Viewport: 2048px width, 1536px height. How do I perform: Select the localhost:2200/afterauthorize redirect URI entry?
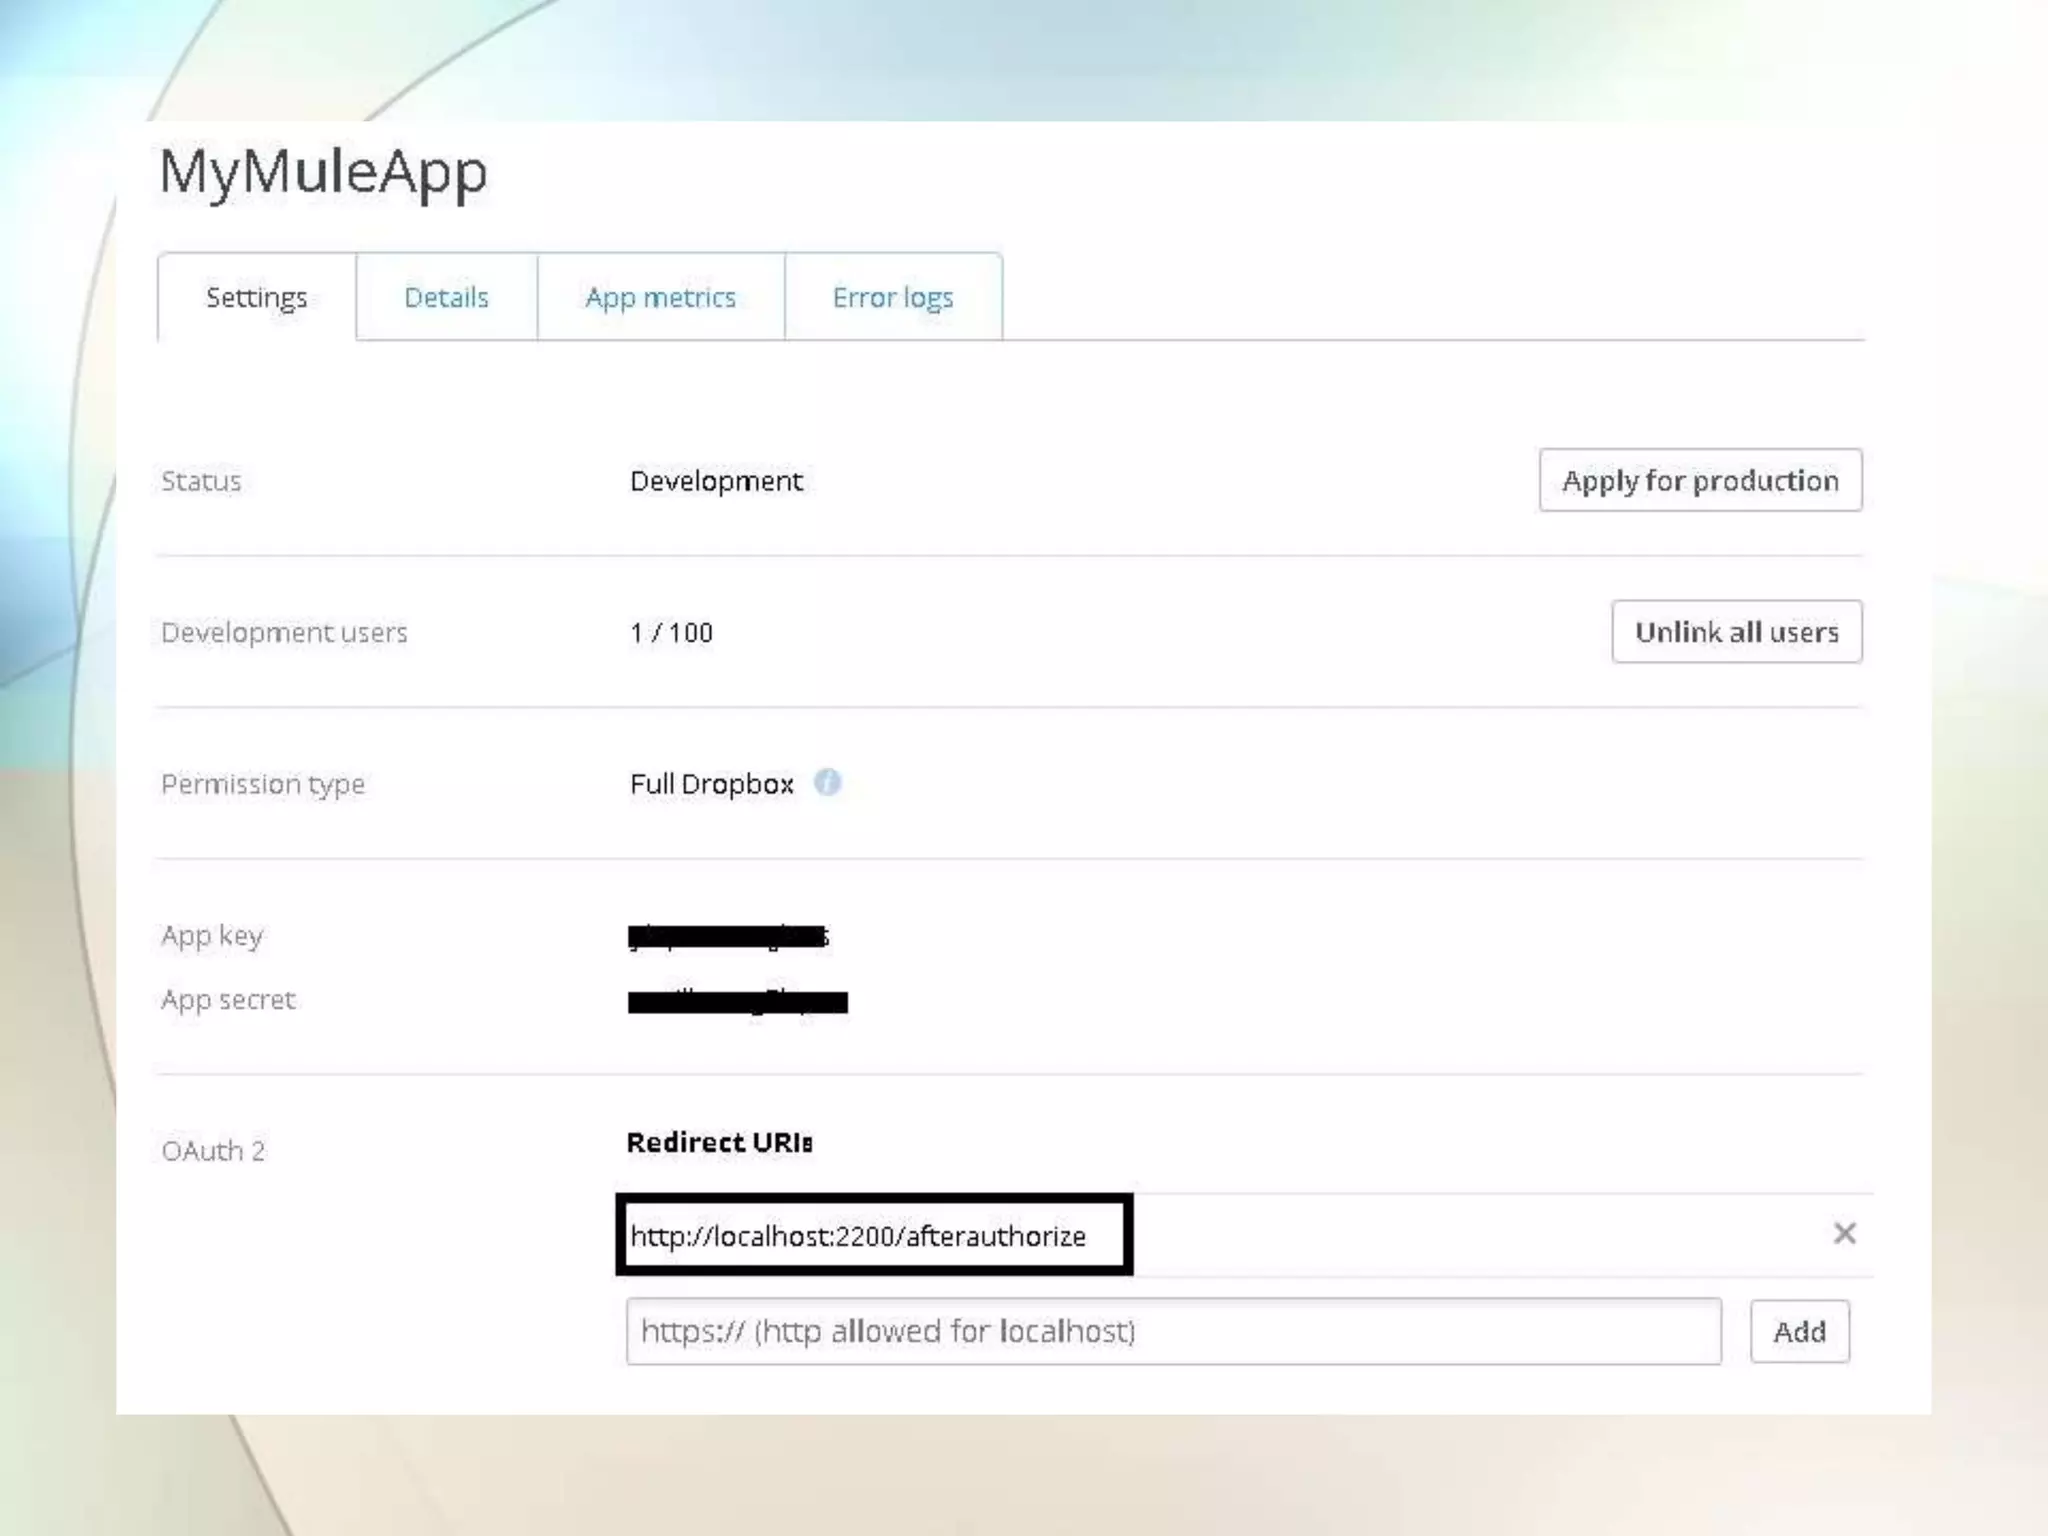(858, 1236)
